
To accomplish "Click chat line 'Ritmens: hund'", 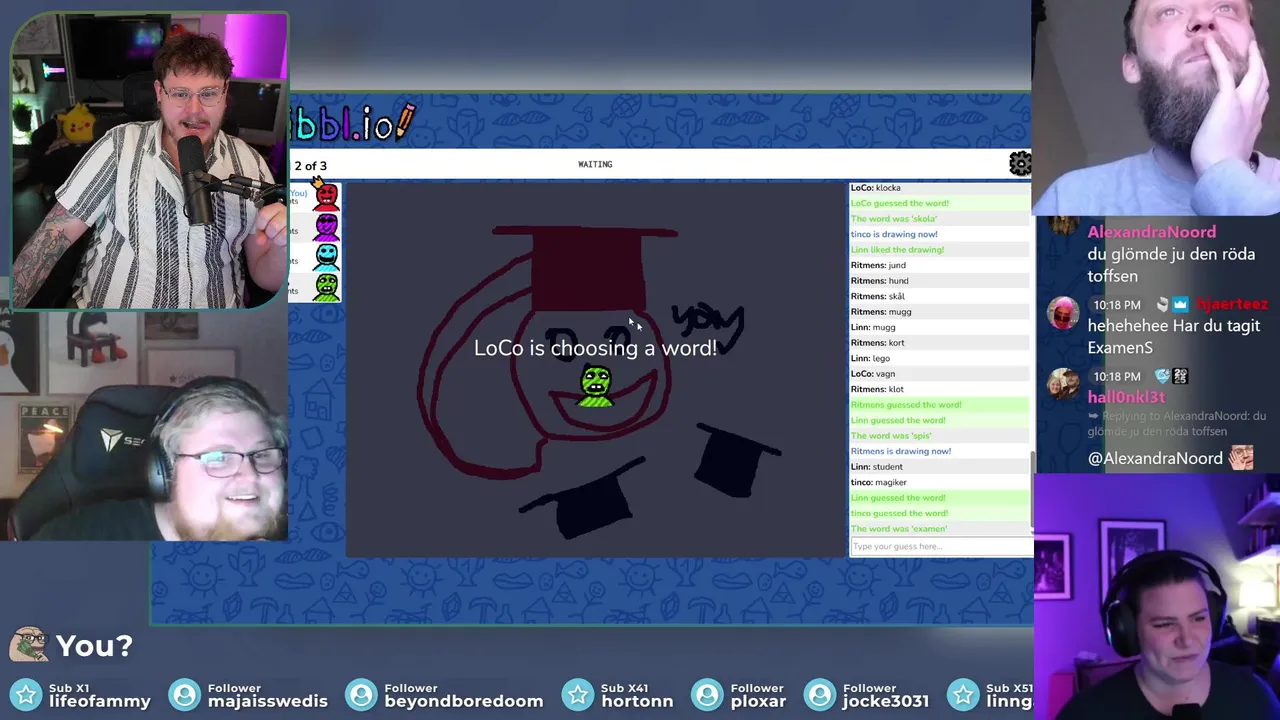I will pos(939,281).
